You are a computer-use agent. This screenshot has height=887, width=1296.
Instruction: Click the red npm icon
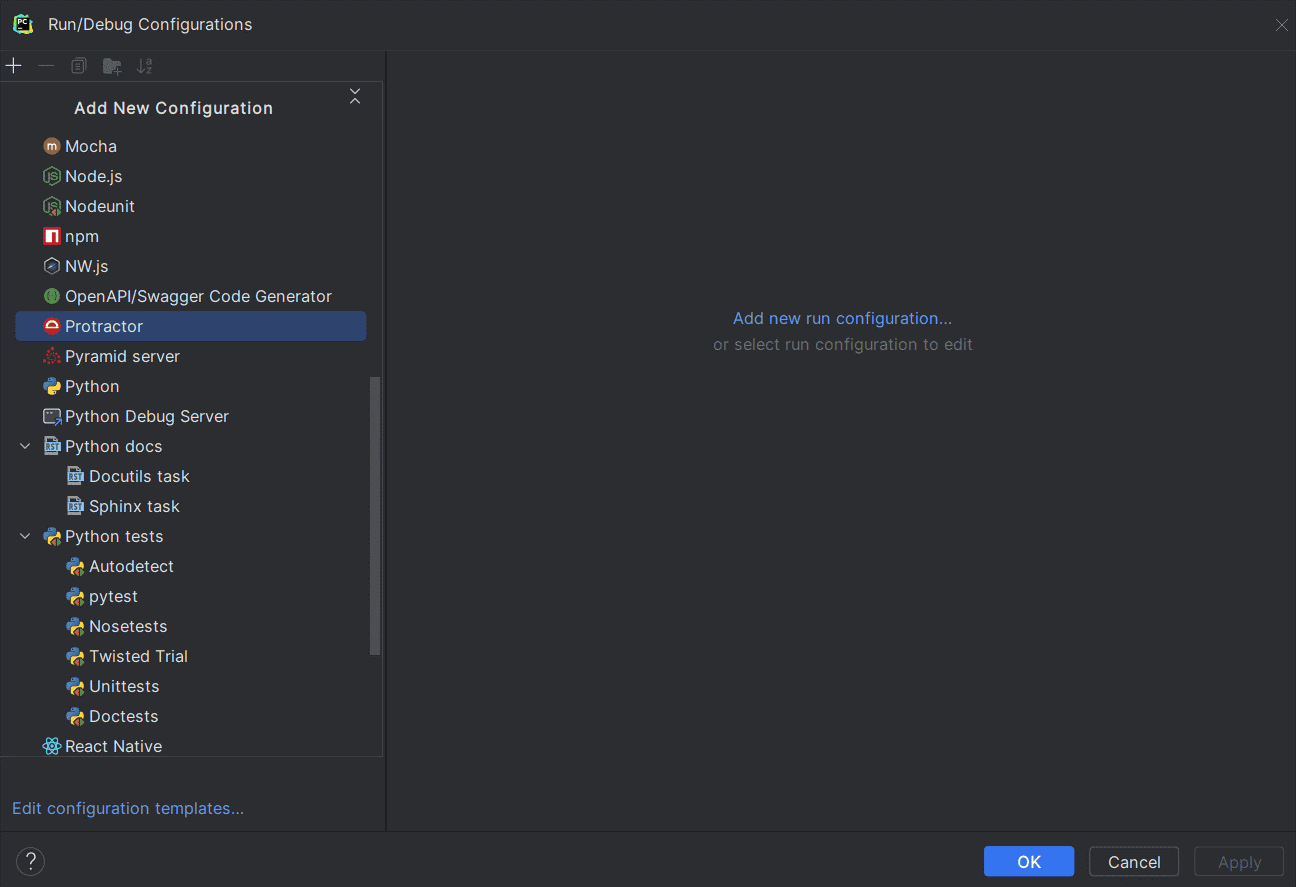tap(52, 236)
